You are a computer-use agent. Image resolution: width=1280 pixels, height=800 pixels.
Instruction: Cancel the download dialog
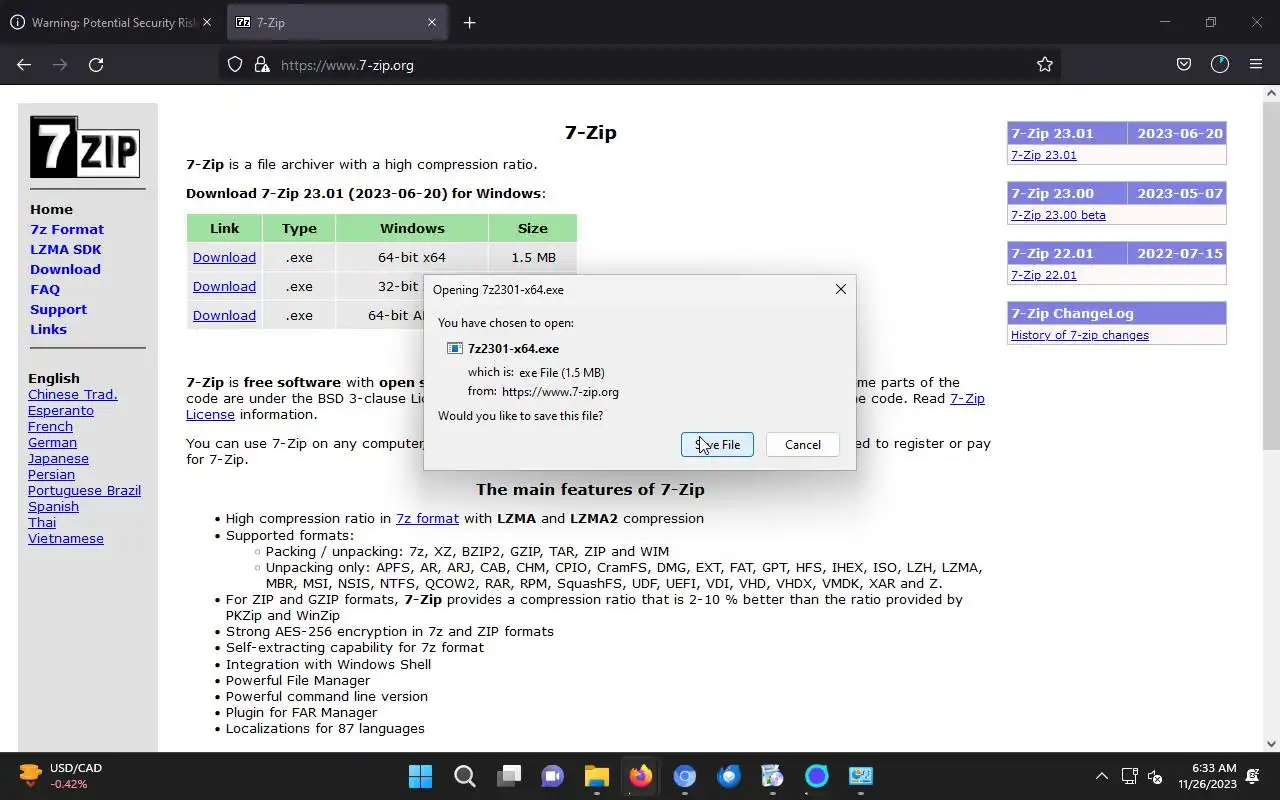(802, 445)
